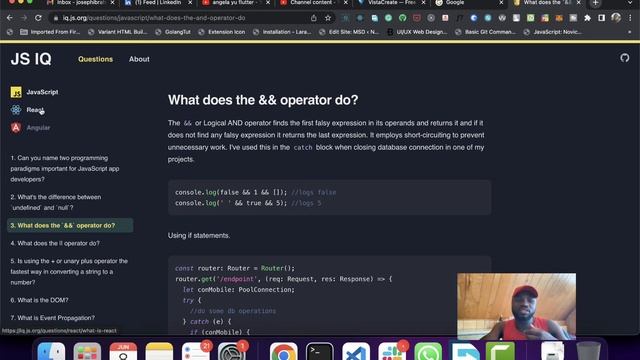Reload the page with refresh icon
The image size is (640, 360).
click(x=38, y=18)
